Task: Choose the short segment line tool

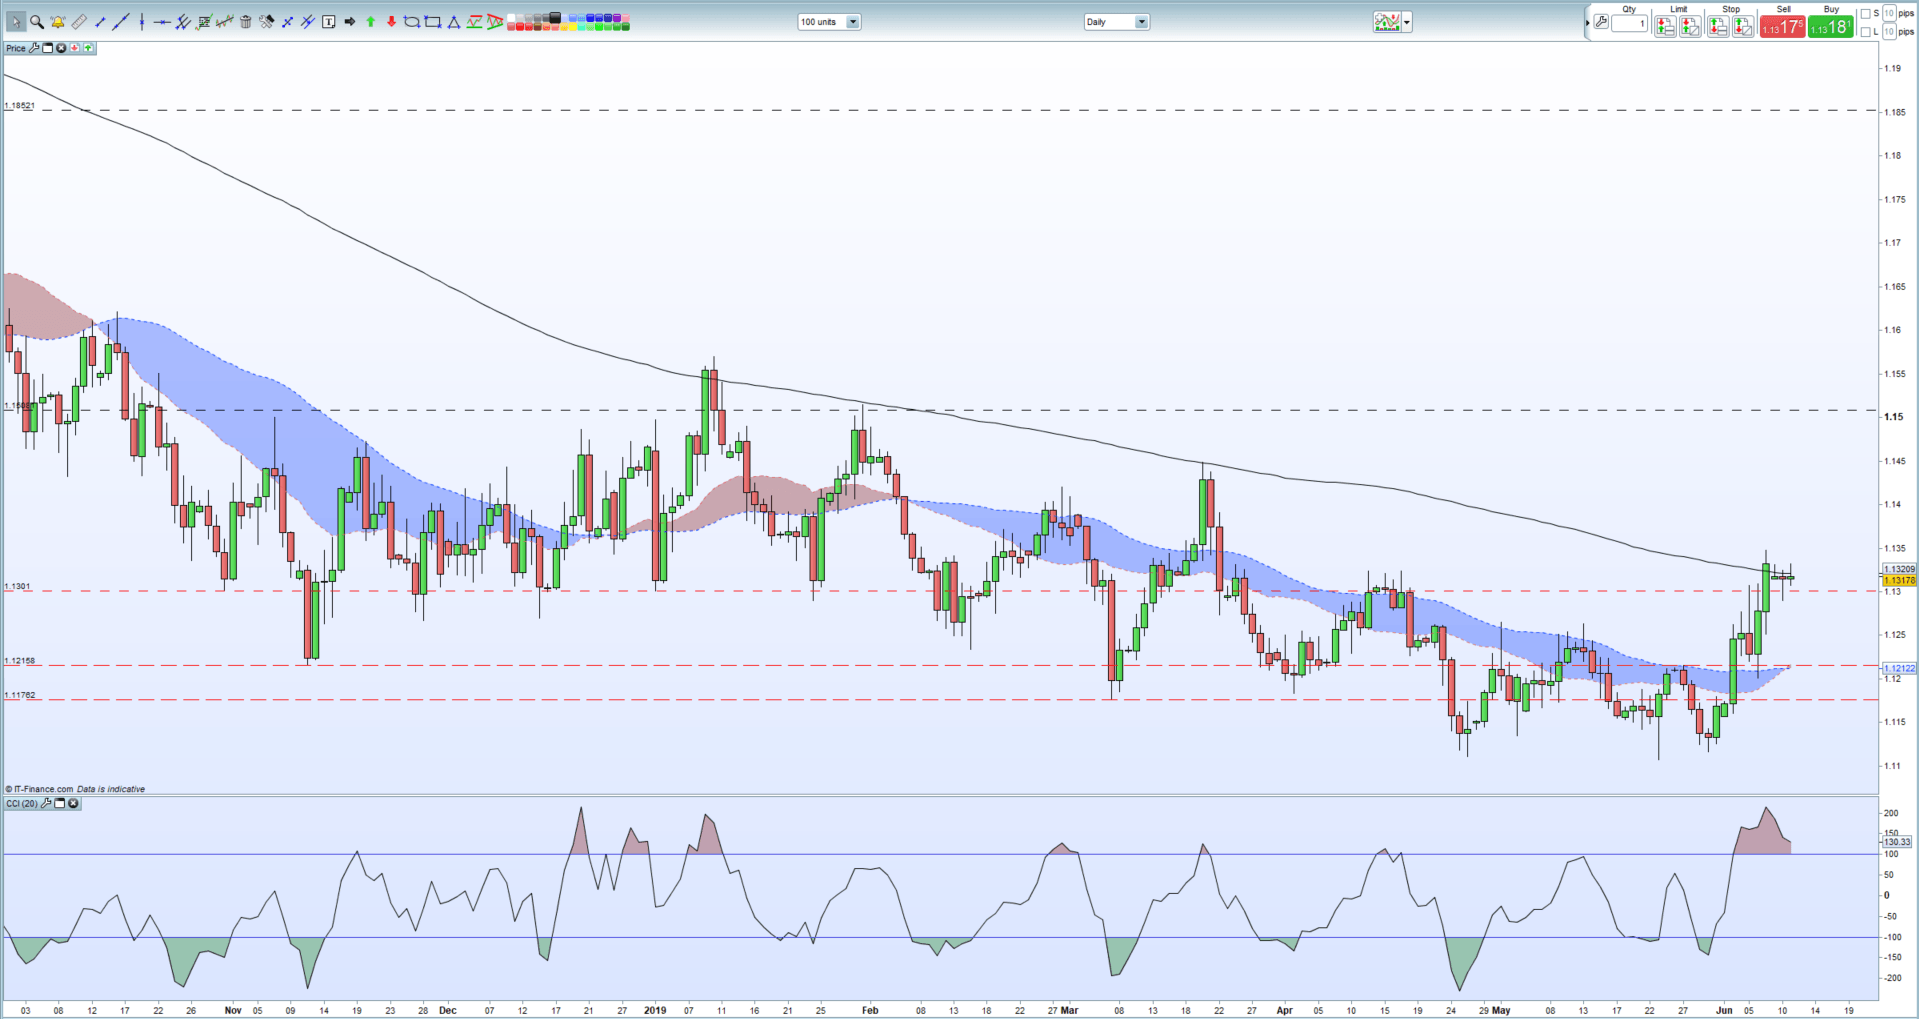Action: click(100, 21)
